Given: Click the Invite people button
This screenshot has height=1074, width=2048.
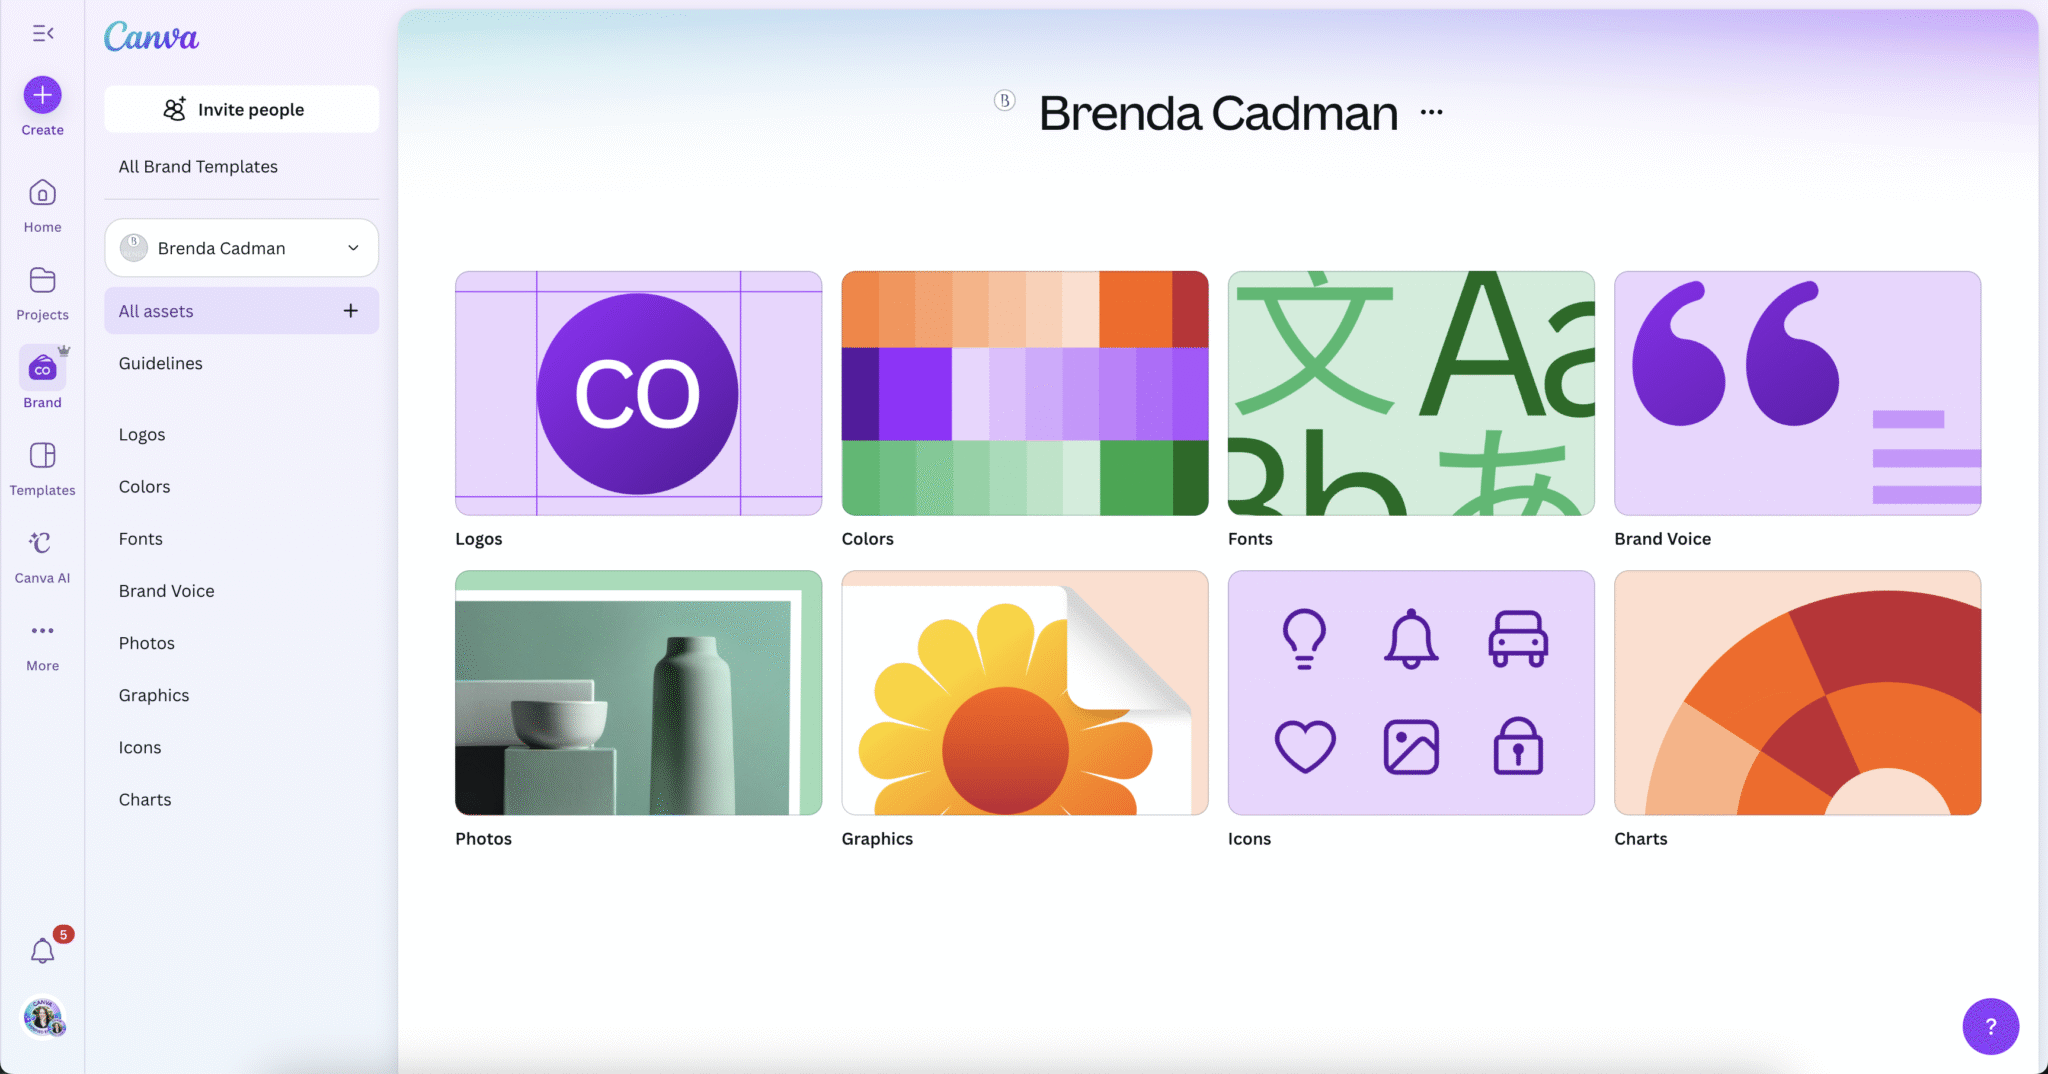Looking at the screenshot, I should (241, 109).
